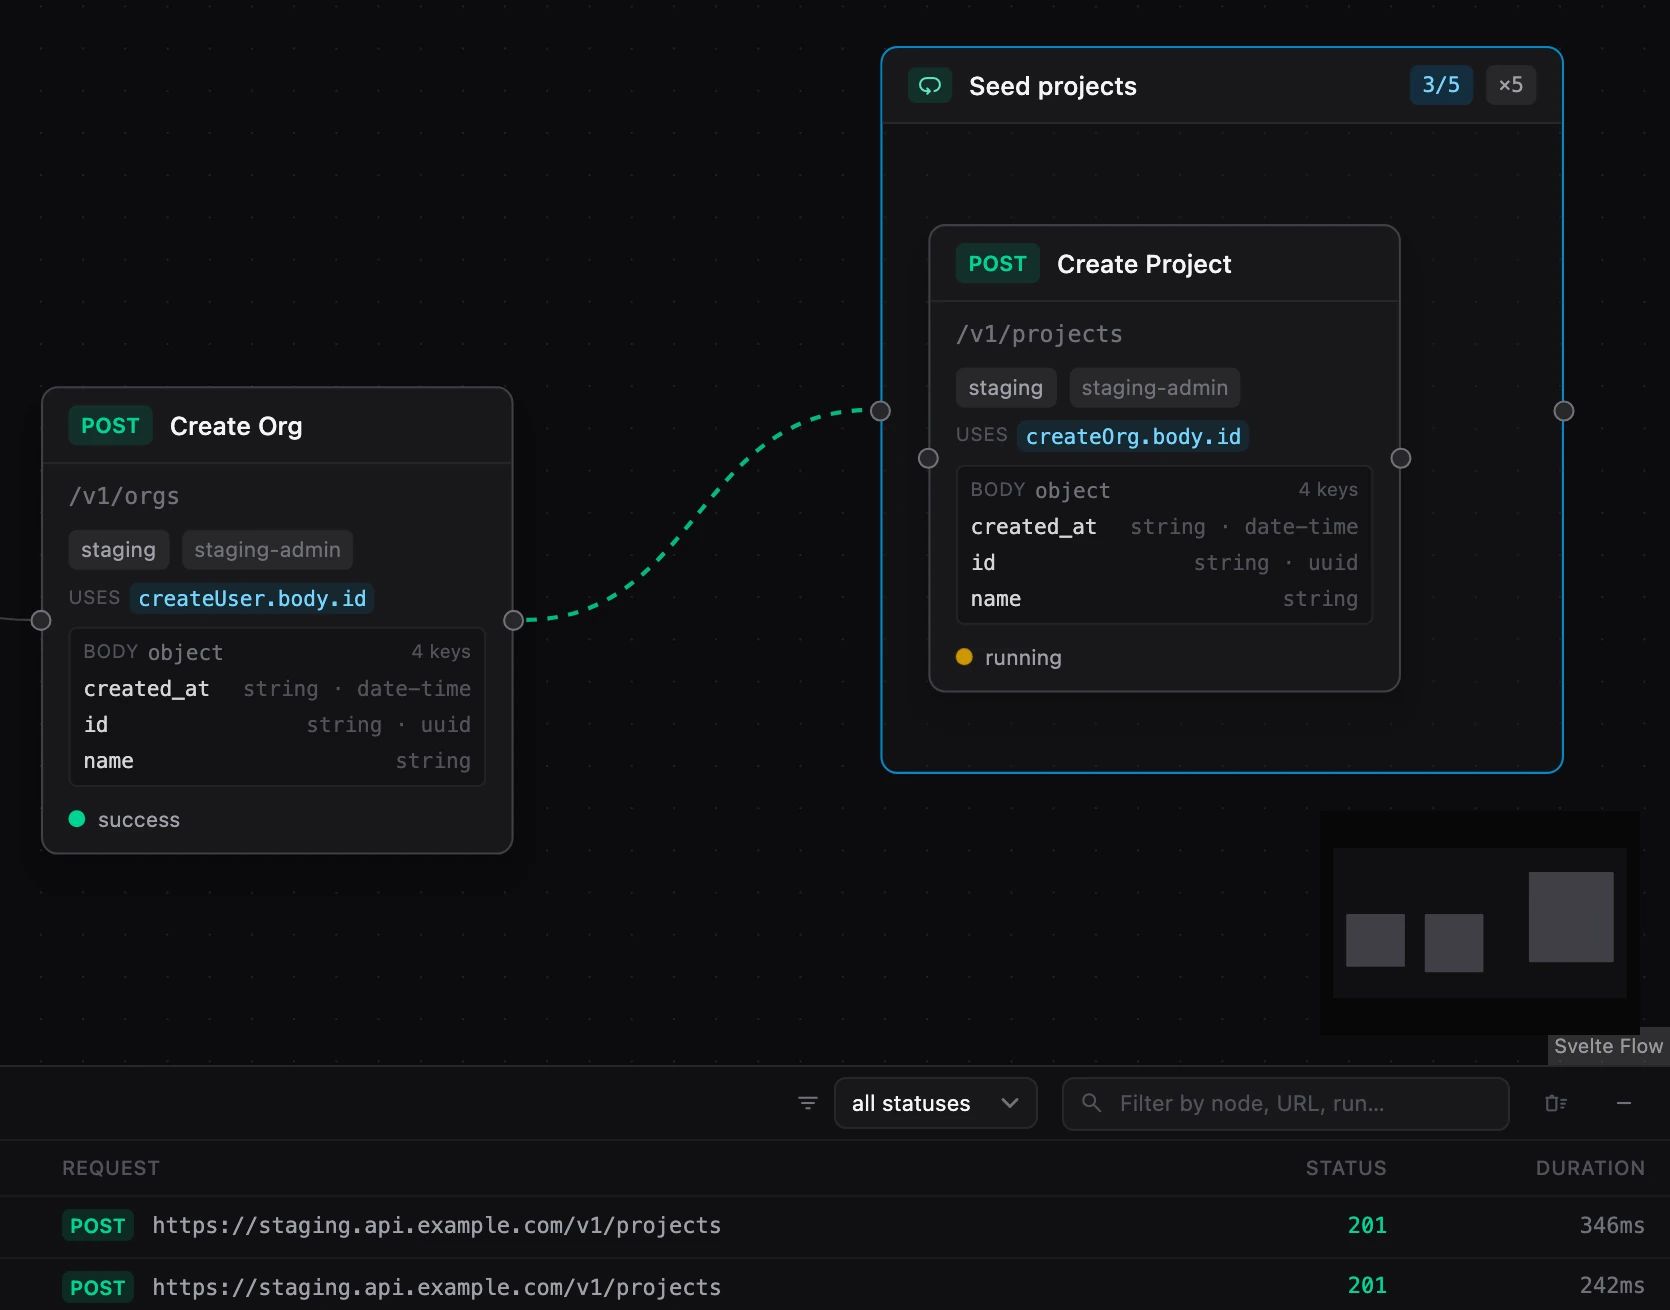Screen dimensions: 1670x1310
Task: Click the Filter by node, URL, run field
Action: (1285, 1103)
